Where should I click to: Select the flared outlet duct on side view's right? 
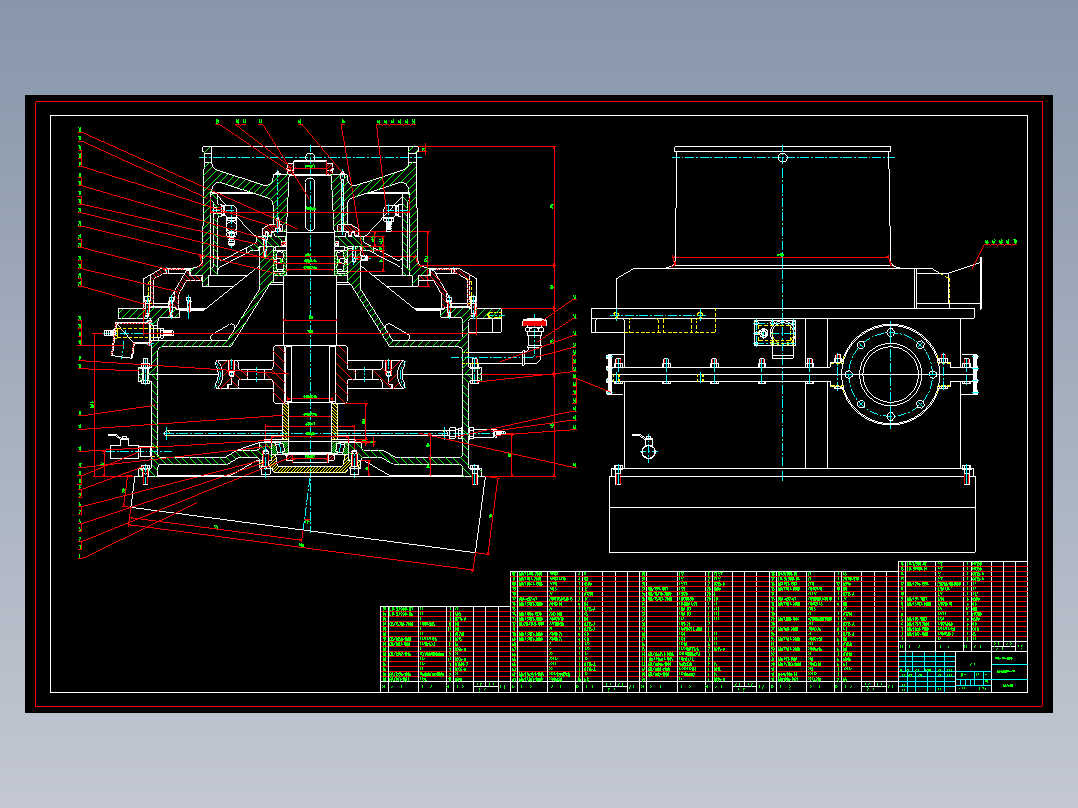pos(949,285)
